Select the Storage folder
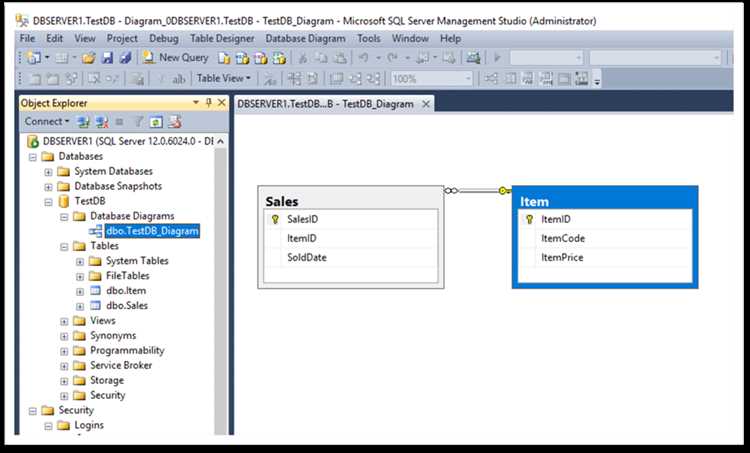 (107, 381)
